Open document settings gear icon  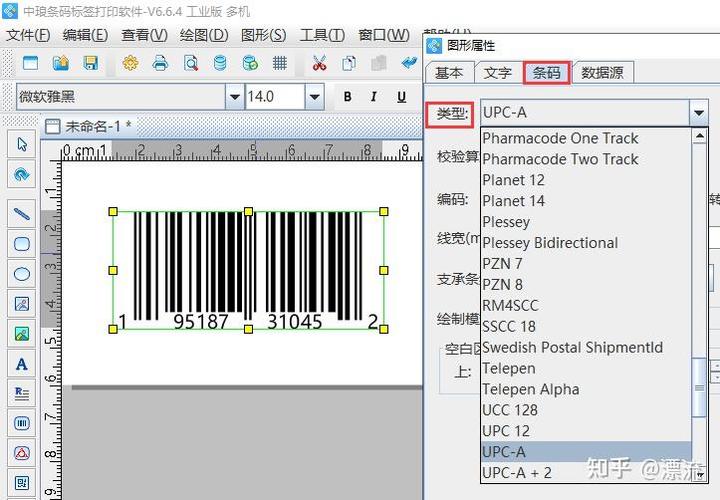(130, 62)
